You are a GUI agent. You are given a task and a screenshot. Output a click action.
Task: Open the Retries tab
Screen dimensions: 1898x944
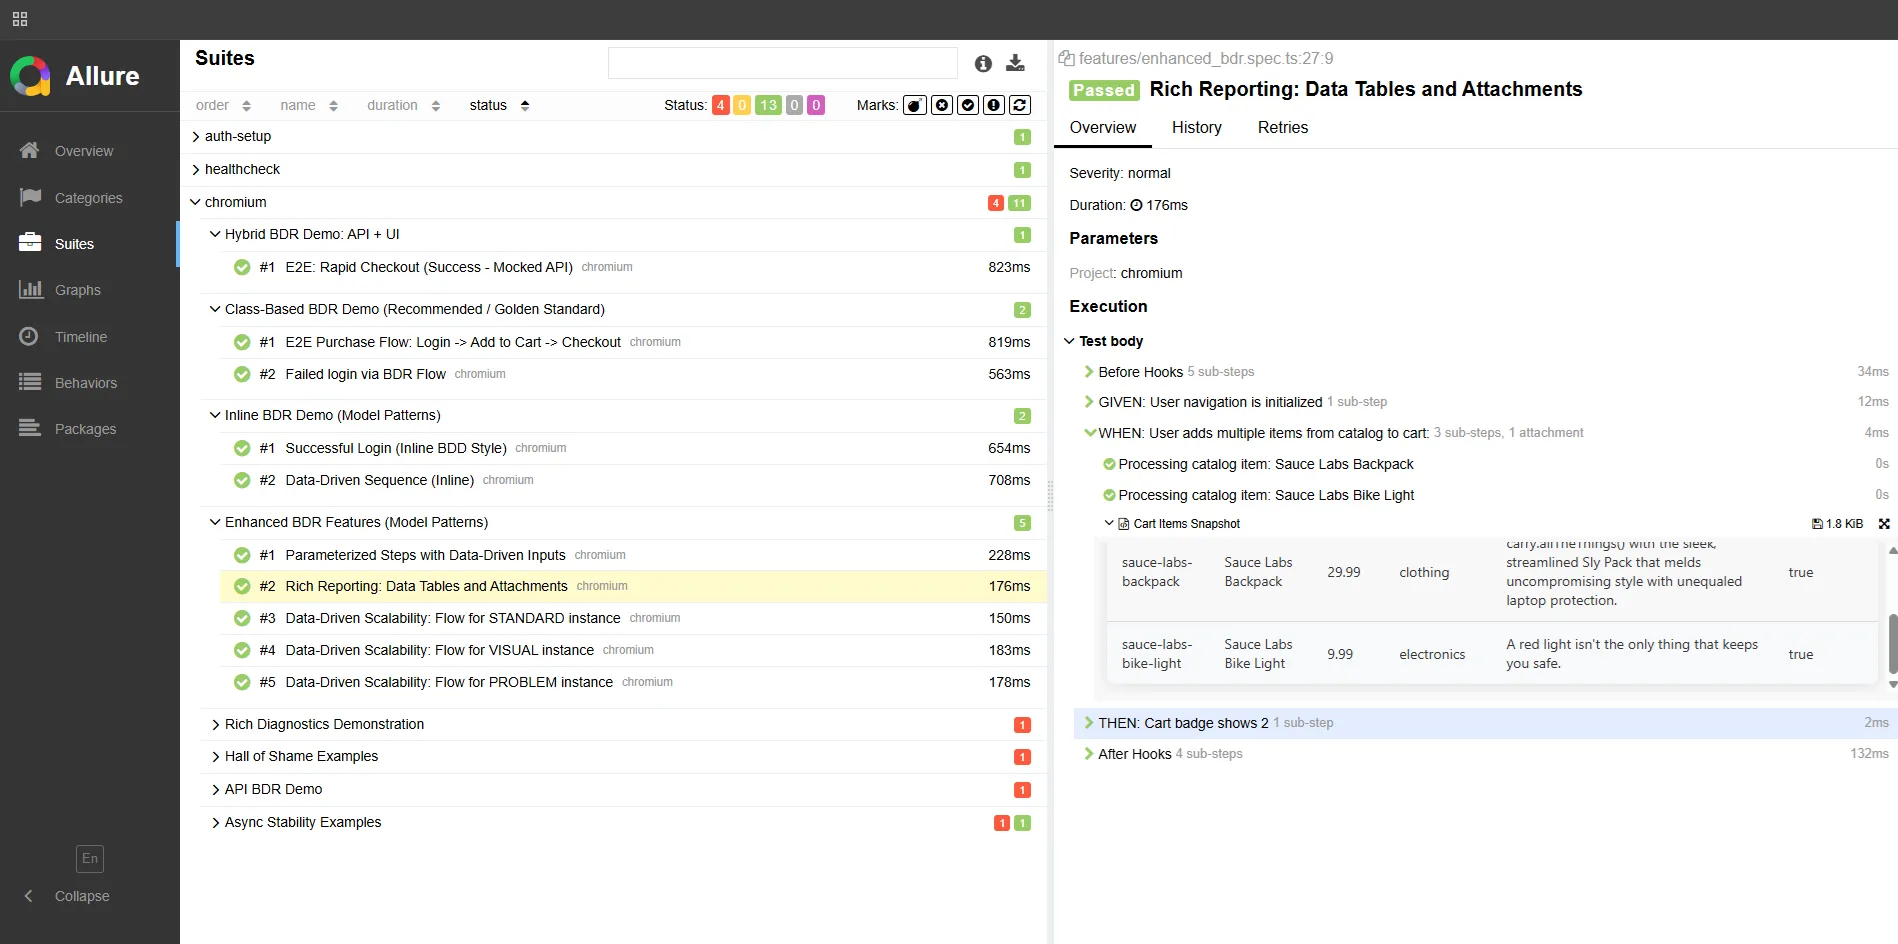coord(1282,127)
